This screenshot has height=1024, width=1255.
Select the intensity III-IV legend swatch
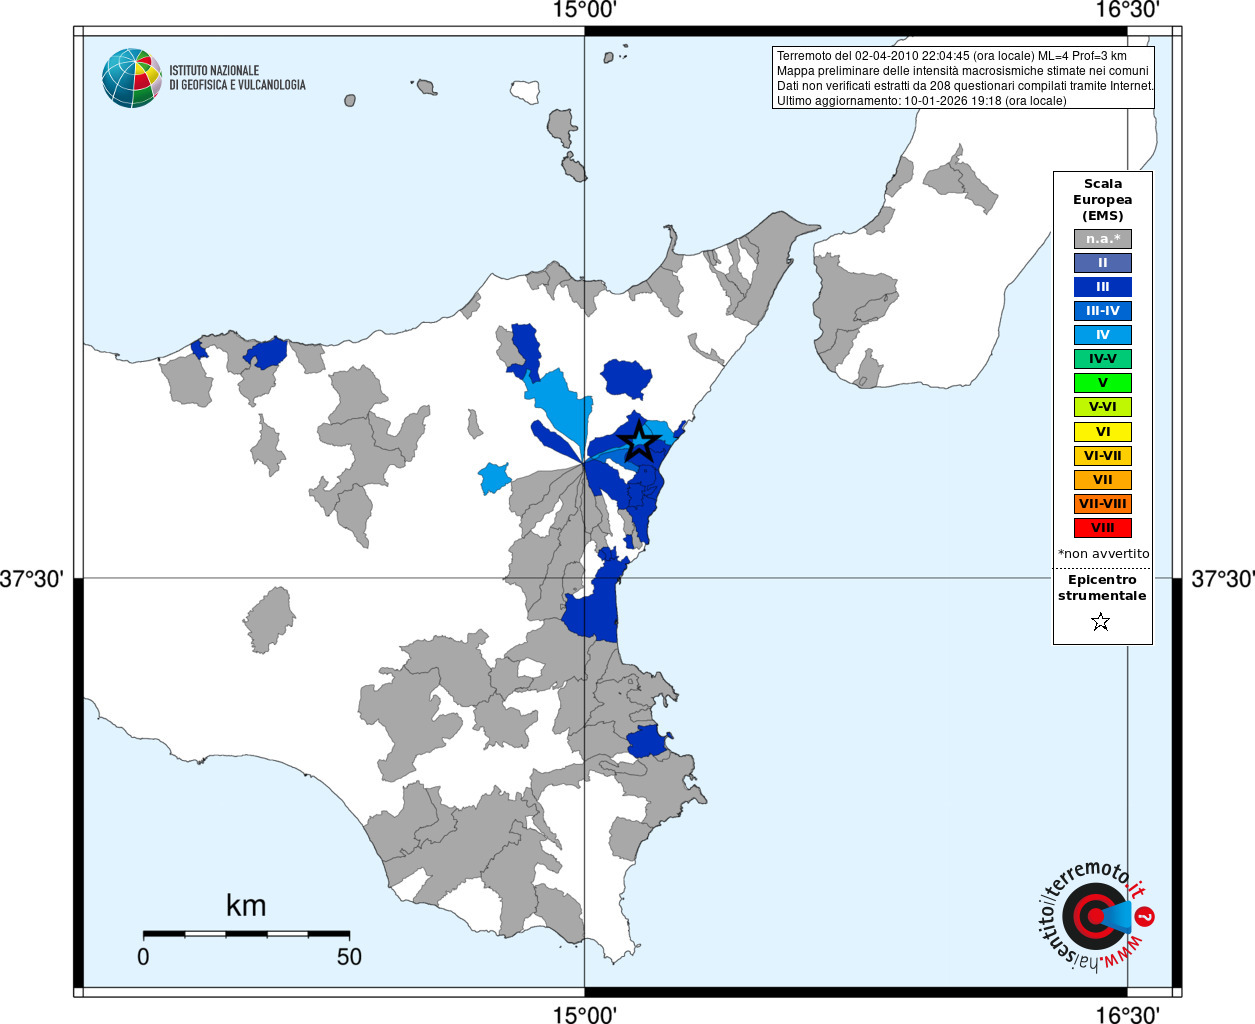point(1103,311)
